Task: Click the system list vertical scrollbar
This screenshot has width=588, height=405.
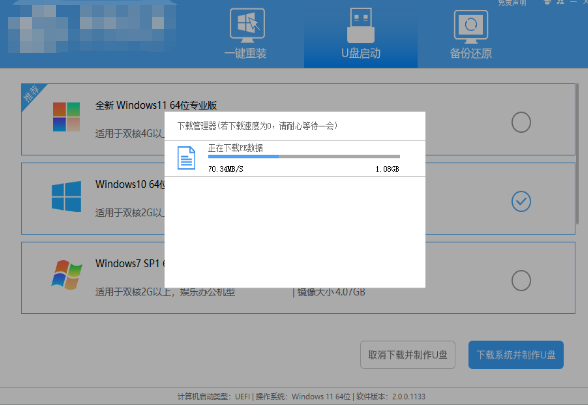Action: 578,154
